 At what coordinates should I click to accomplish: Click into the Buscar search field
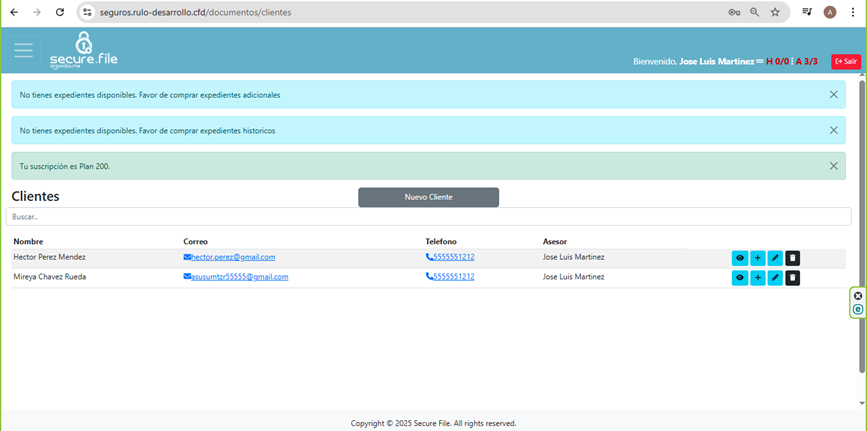point(428,216)
